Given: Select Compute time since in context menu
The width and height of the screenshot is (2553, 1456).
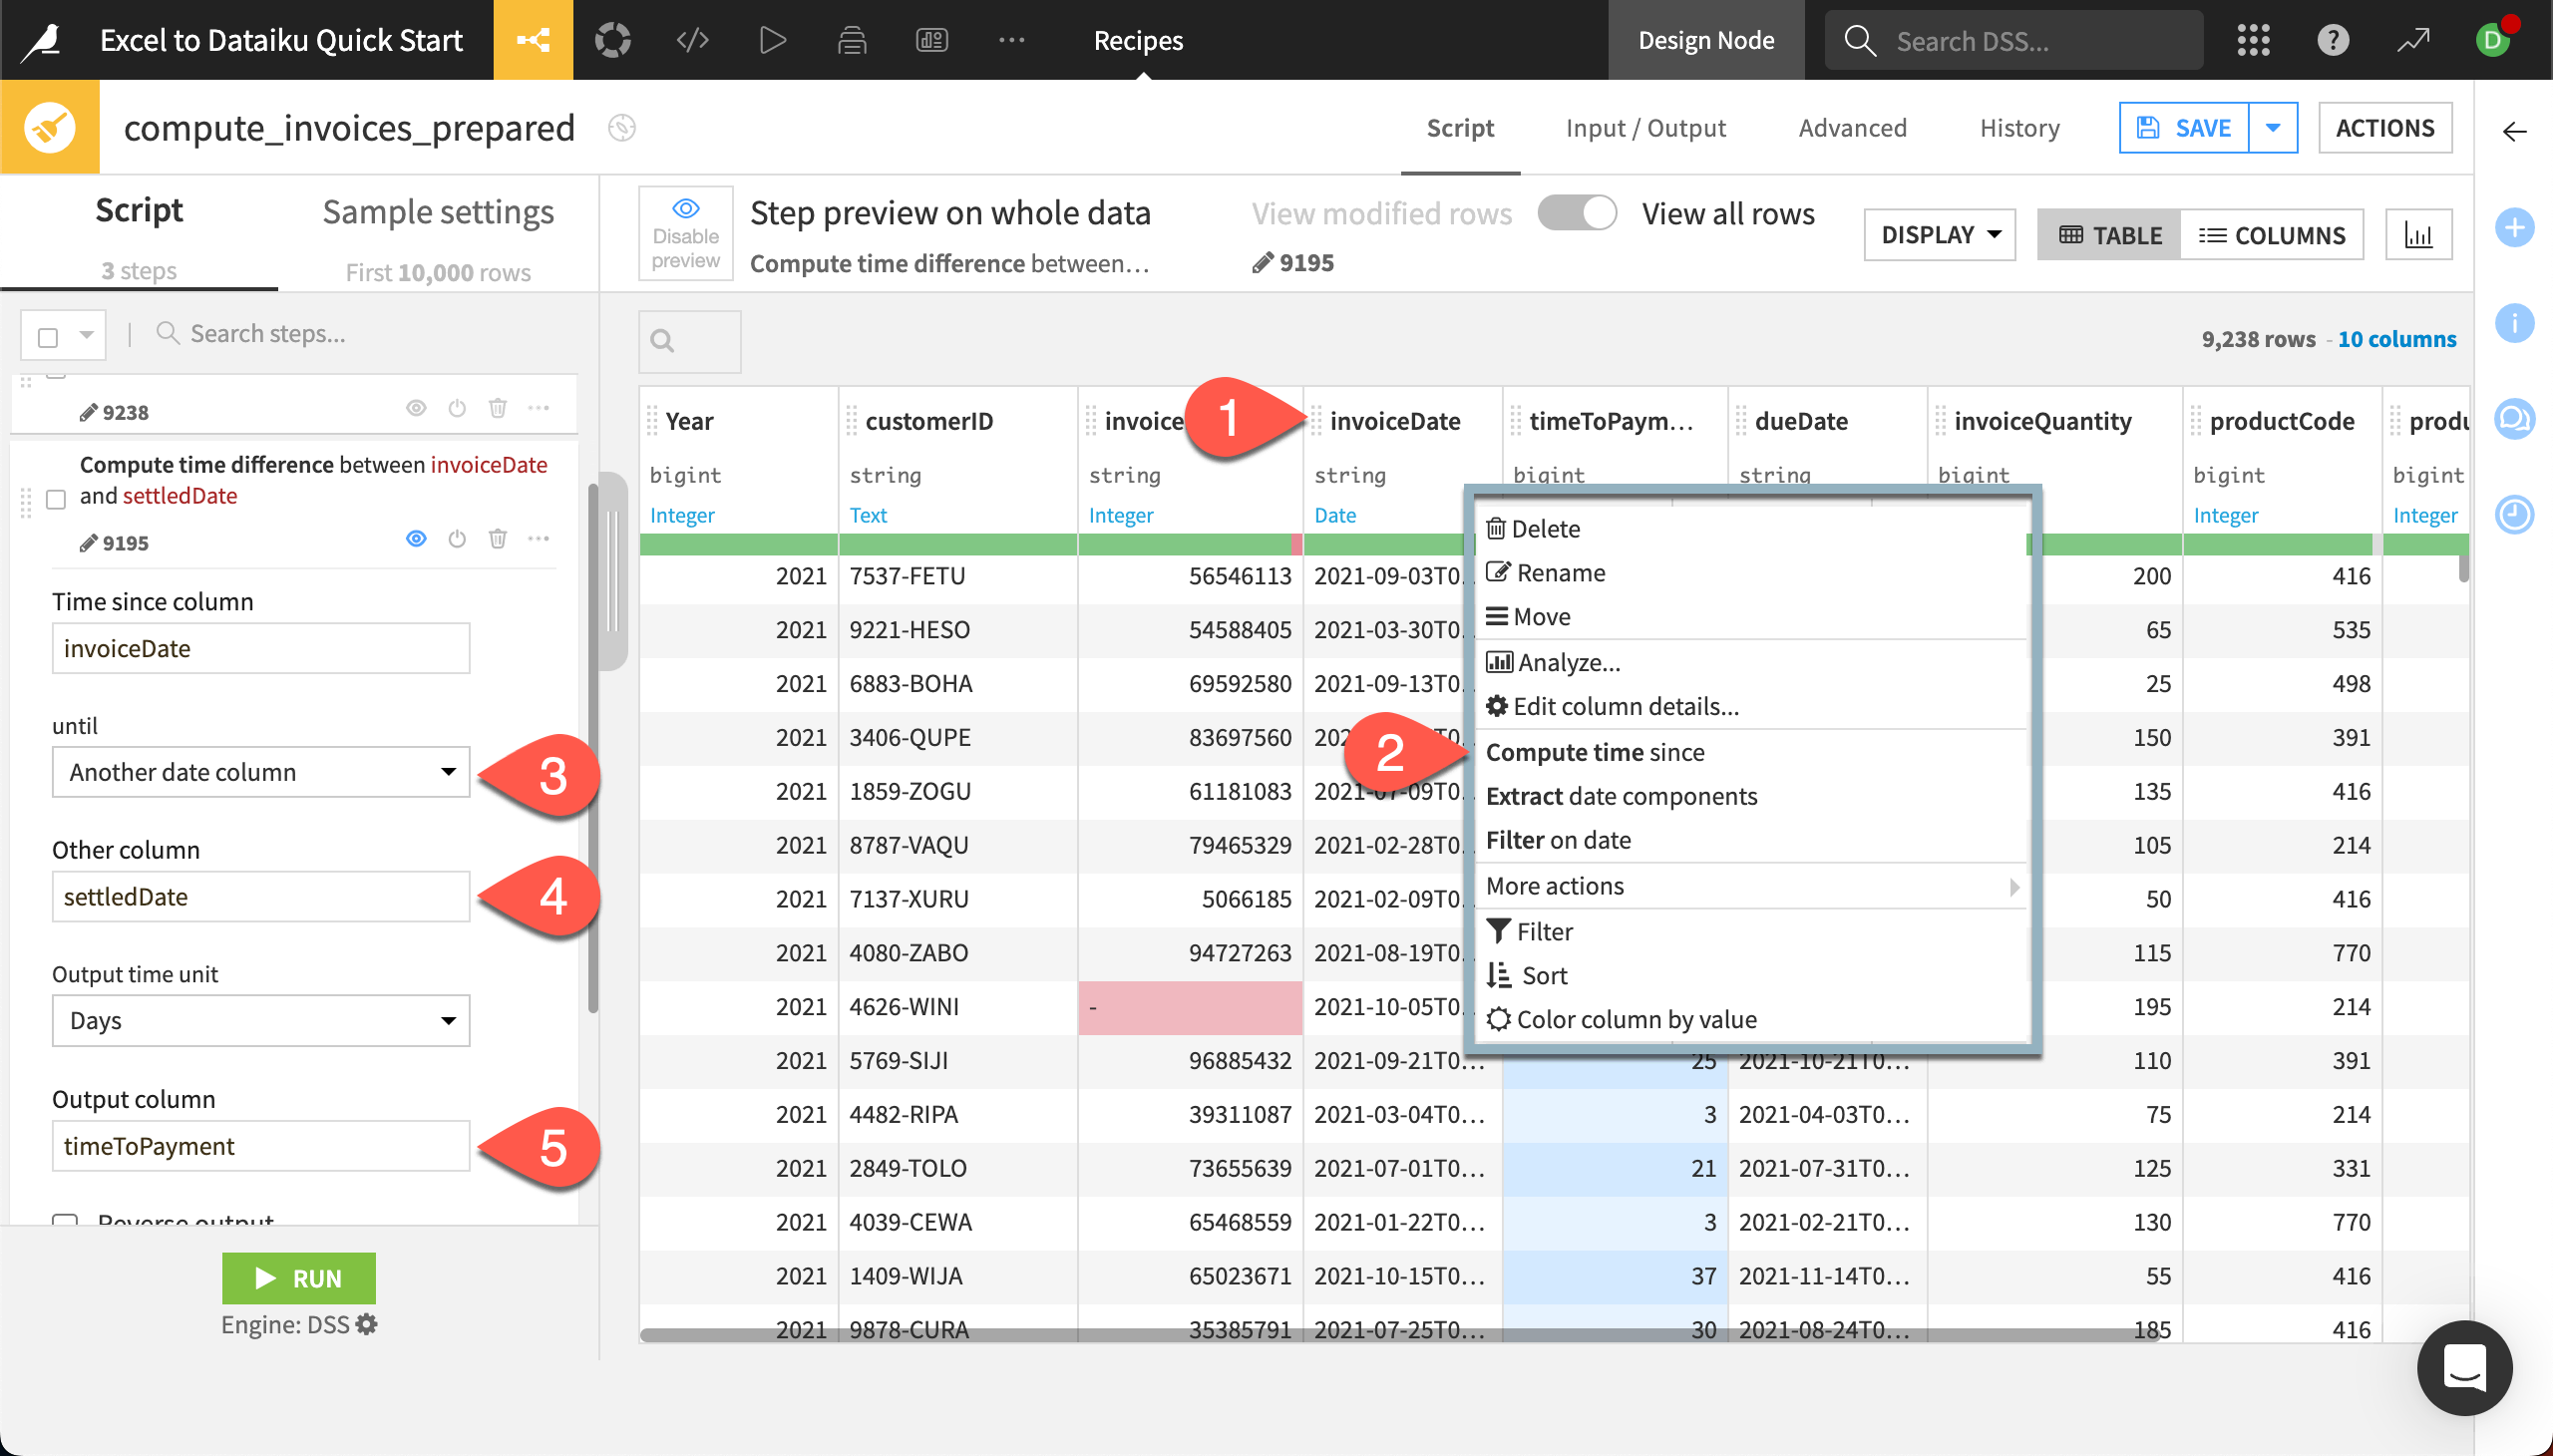Looking at the screenshot, I should tap(1595, 752).
